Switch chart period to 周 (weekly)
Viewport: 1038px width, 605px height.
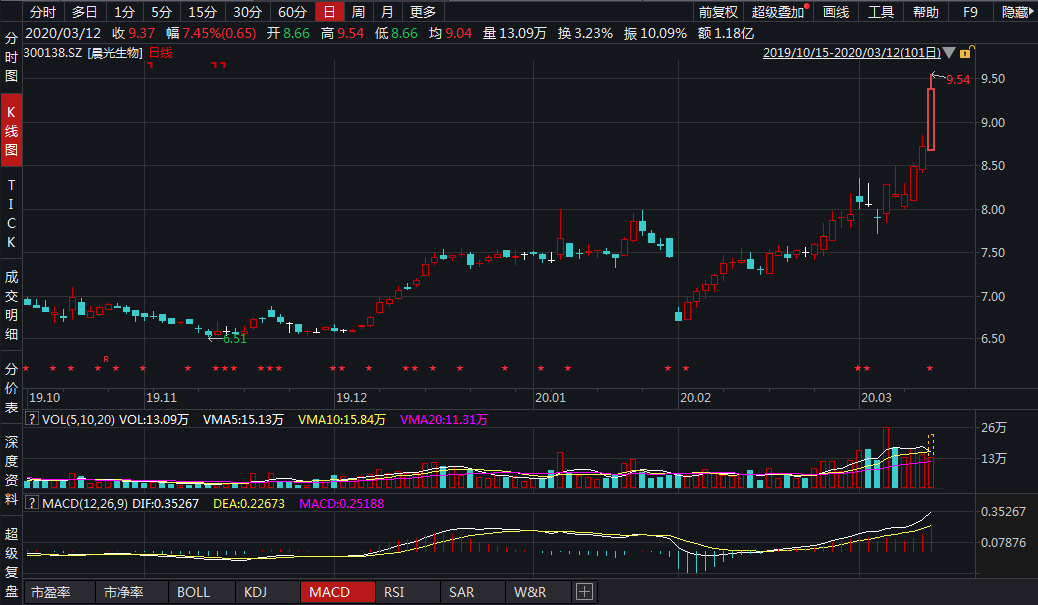[x=357, y=12]
